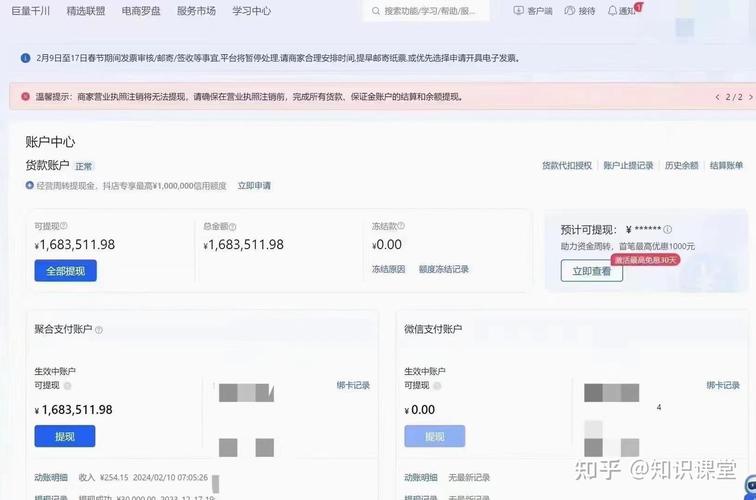Open 动账明细 in 微信支付账户
The height and width of the screenshot is (500, 756).
tap(420, 477)
